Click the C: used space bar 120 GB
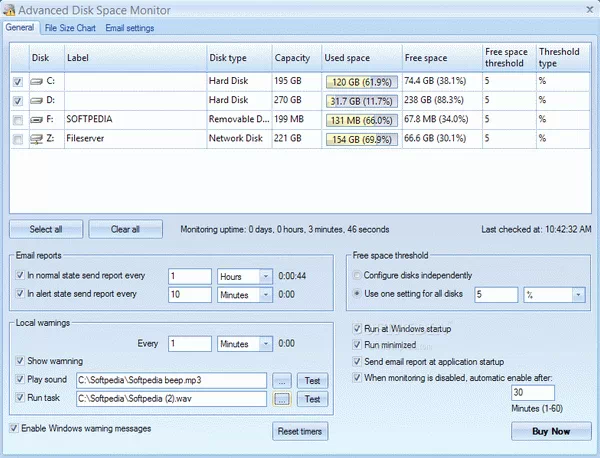Image resolution: width=600 pixels, height=458 pixels. point(362,82)
